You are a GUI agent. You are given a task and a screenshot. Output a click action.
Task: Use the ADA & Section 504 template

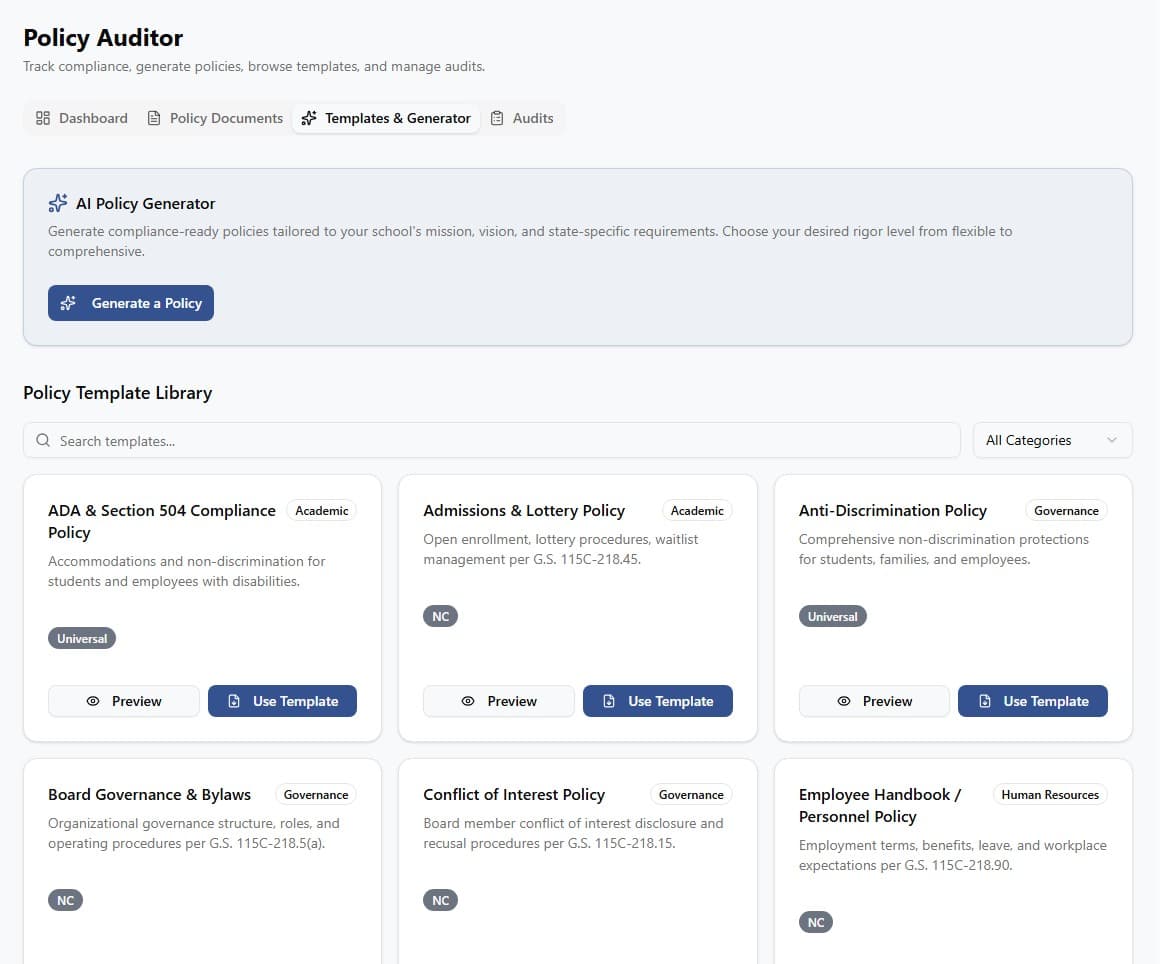pyautogui.click(x=282, y=701)
